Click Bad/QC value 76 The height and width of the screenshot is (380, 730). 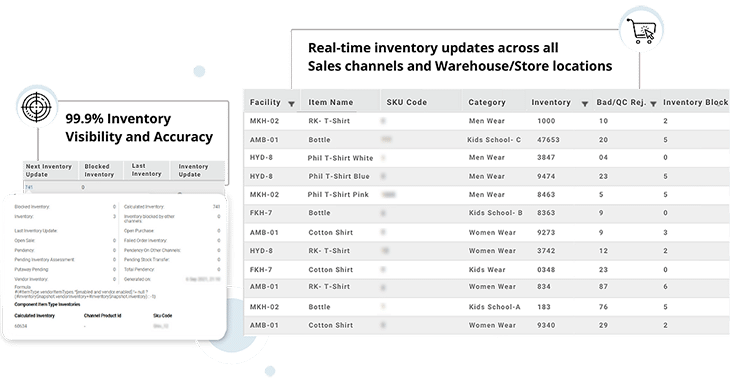pos(603,307)
